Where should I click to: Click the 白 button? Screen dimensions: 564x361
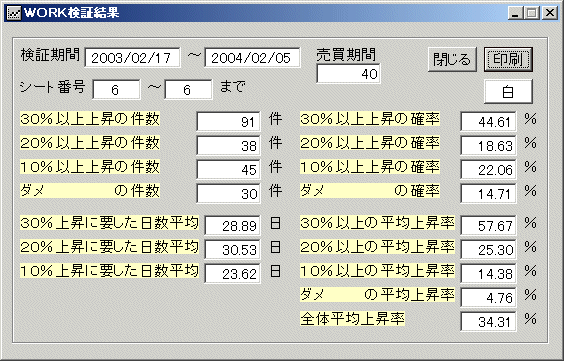click(x=508, y=92)
